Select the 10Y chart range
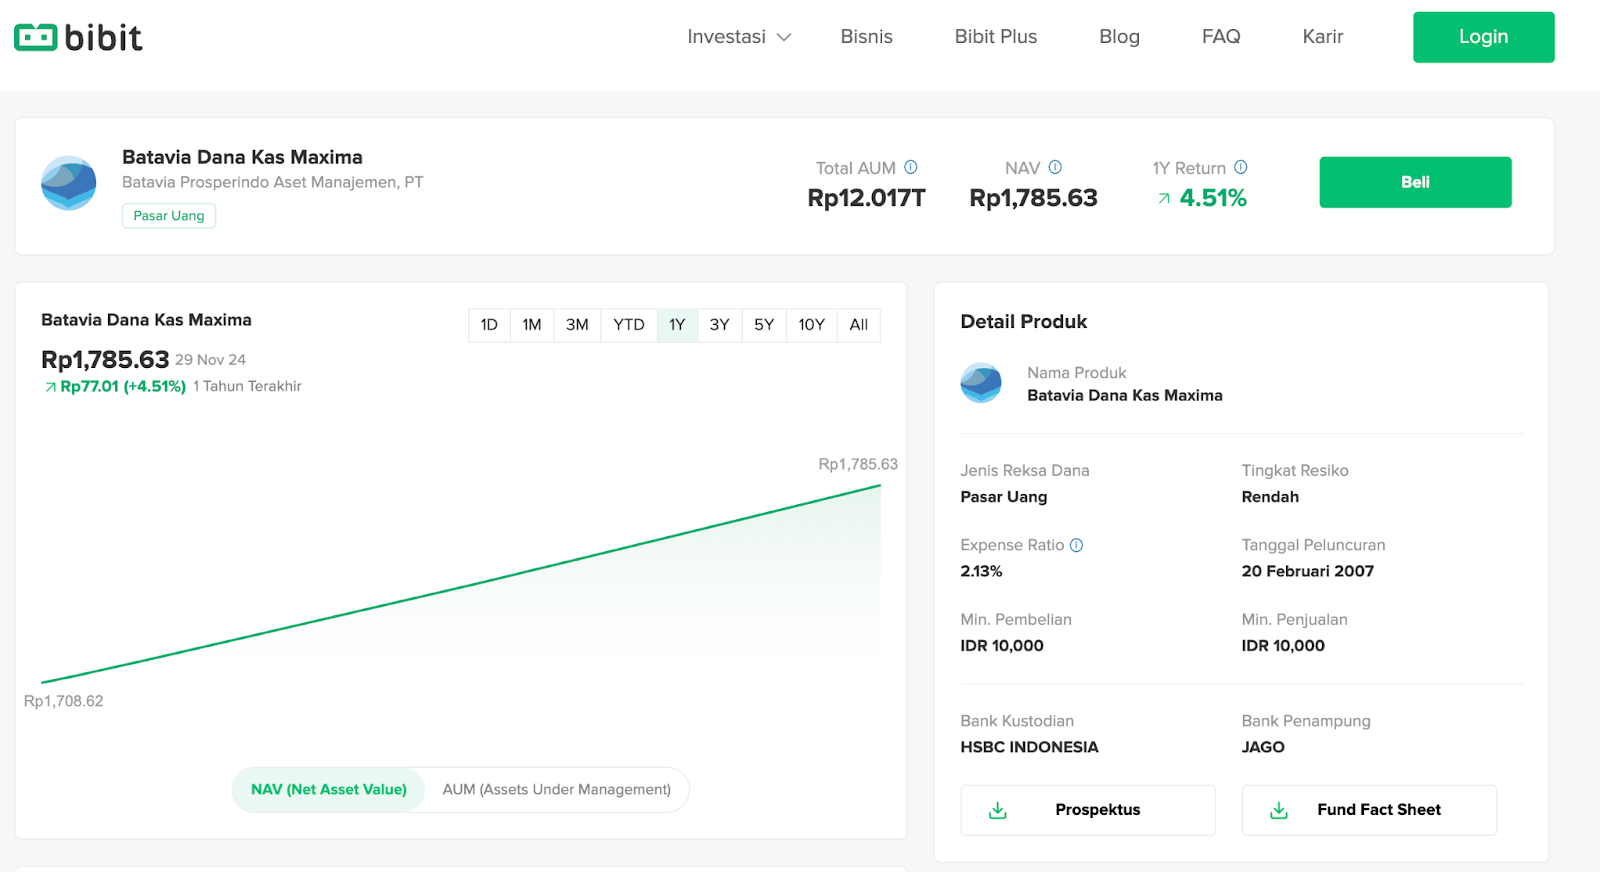Viewport: 1600px width, 872px height. (812, 325)
